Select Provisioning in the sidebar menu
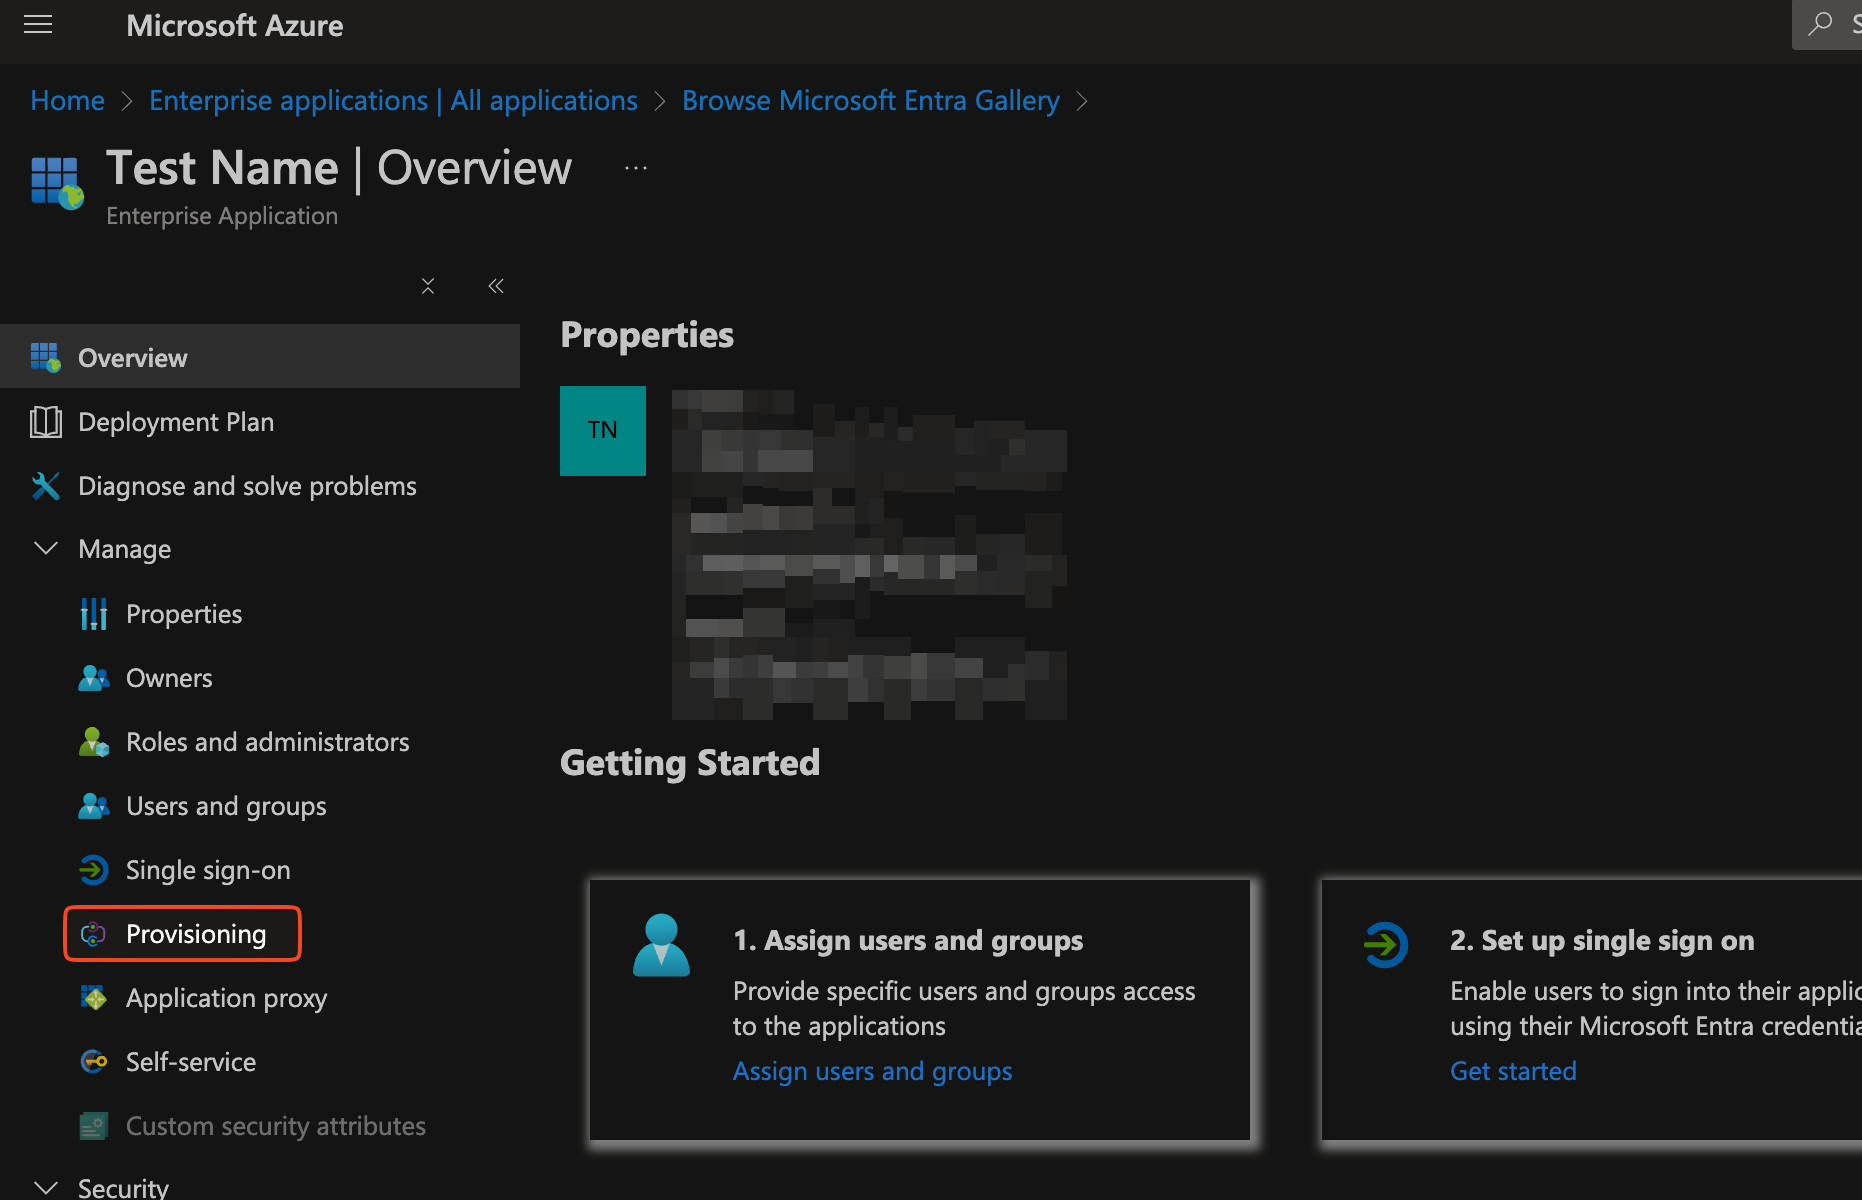The image size is (1862, 1200). coord(196,934)
